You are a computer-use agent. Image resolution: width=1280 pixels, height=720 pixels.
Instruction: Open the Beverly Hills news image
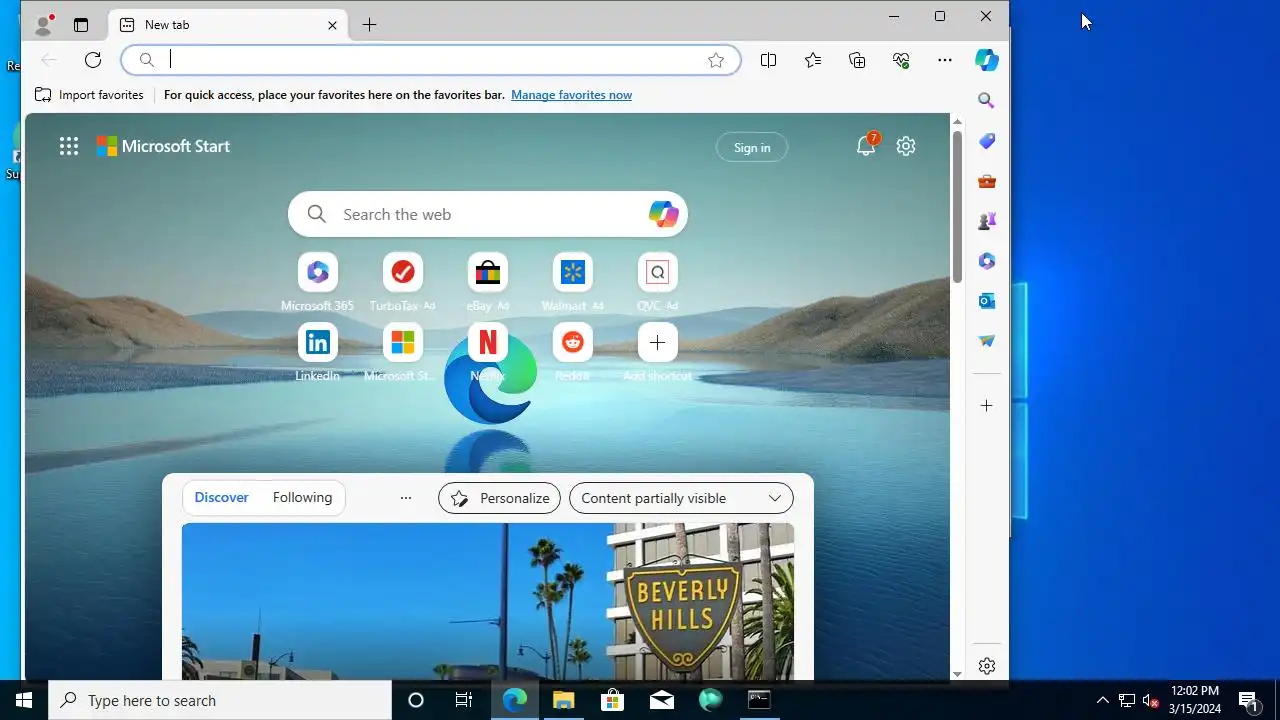[488, 601]
